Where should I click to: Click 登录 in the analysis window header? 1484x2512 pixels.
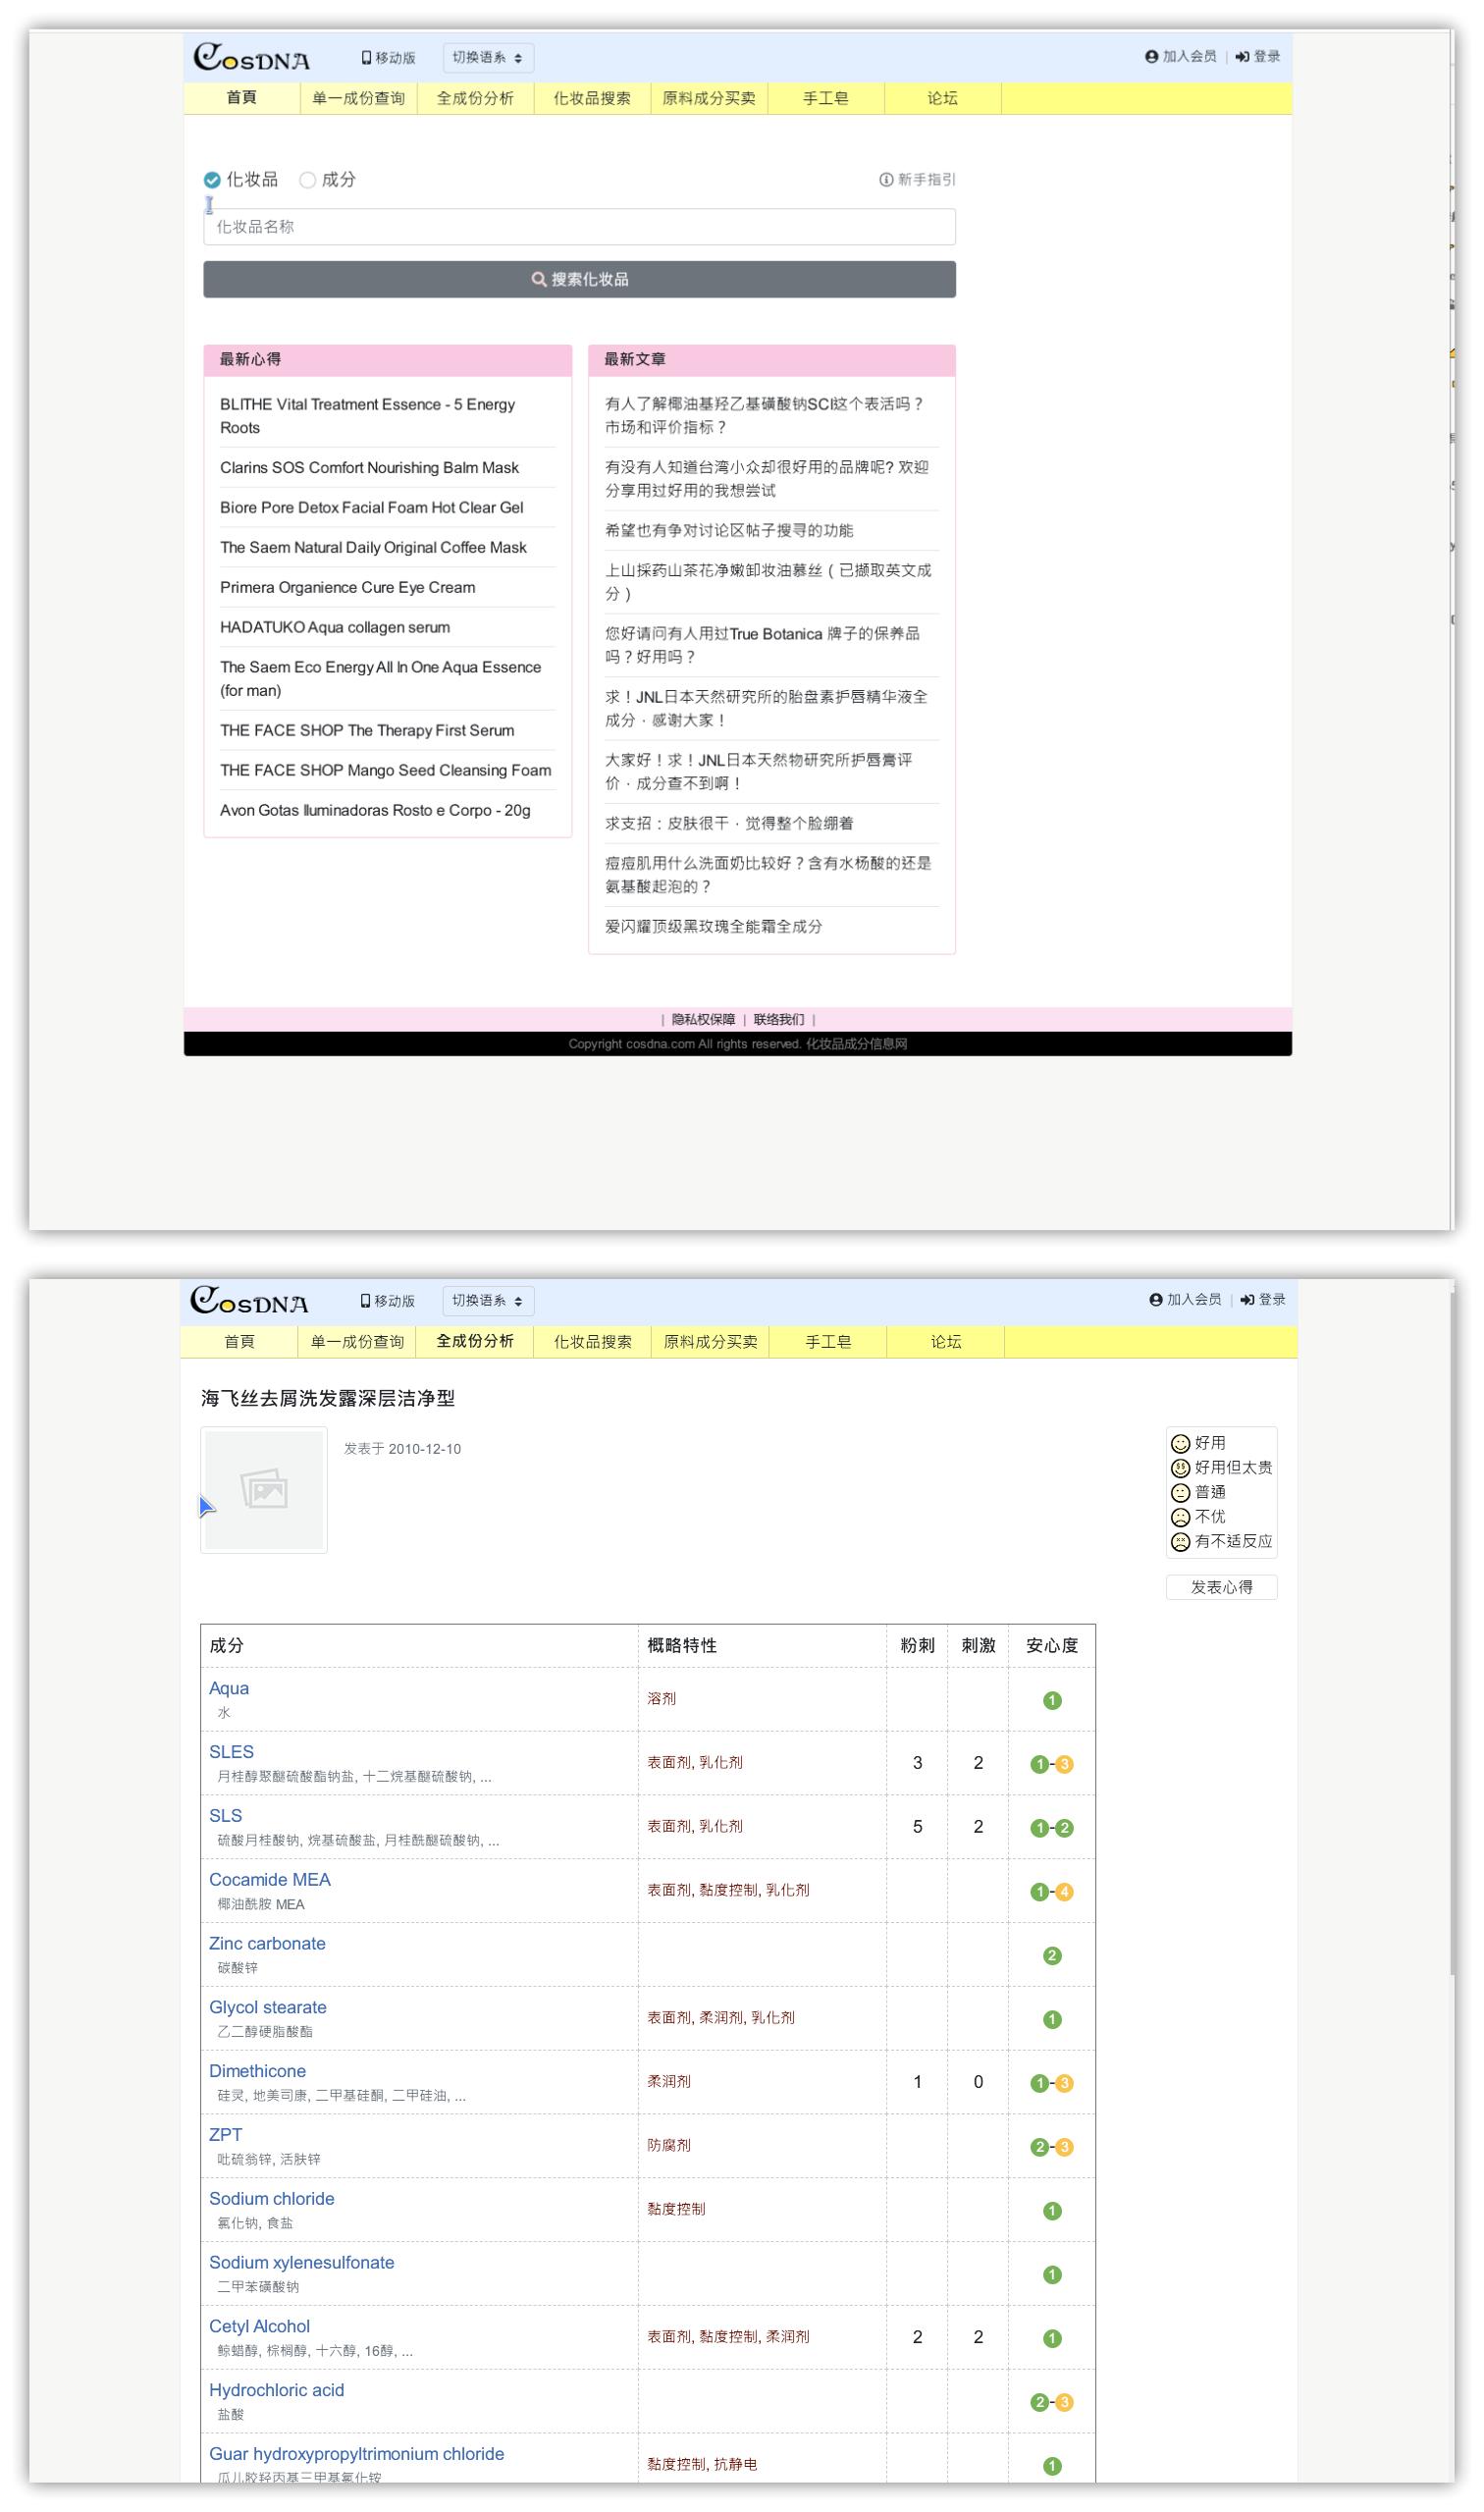tap(1263, 1300)
